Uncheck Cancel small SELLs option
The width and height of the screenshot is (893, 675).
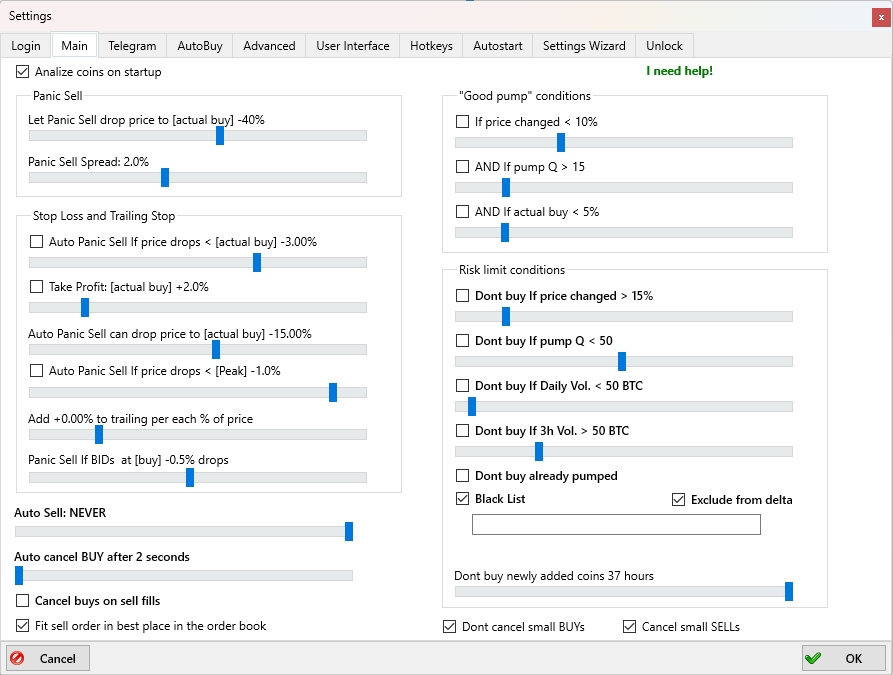(629, 627)
